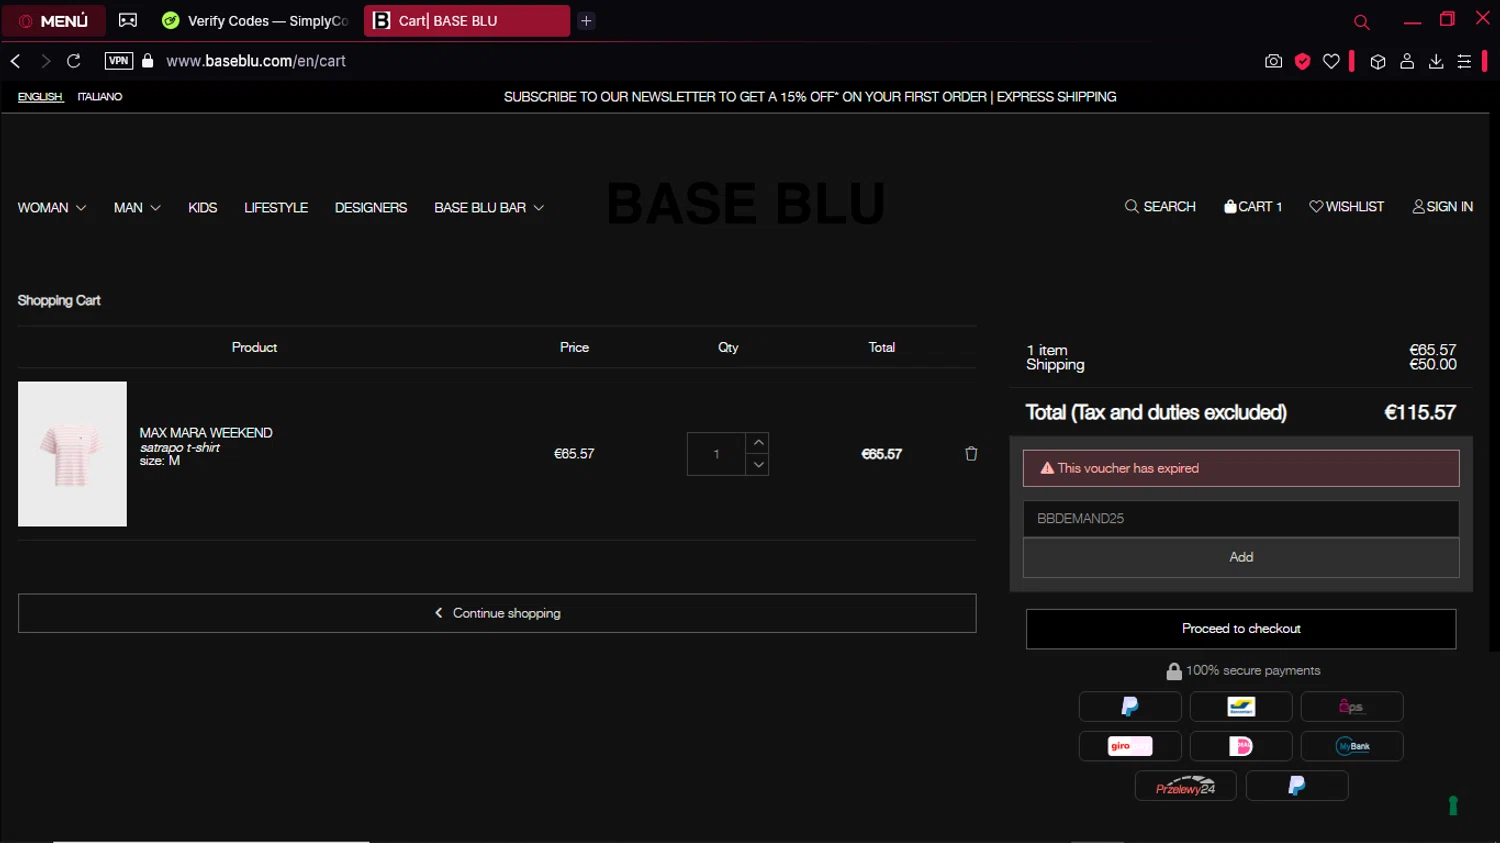Viewport: 1500px width, 843px height.
Task: Increase quantity with up arrow
Action: click(x=759, y=443)
